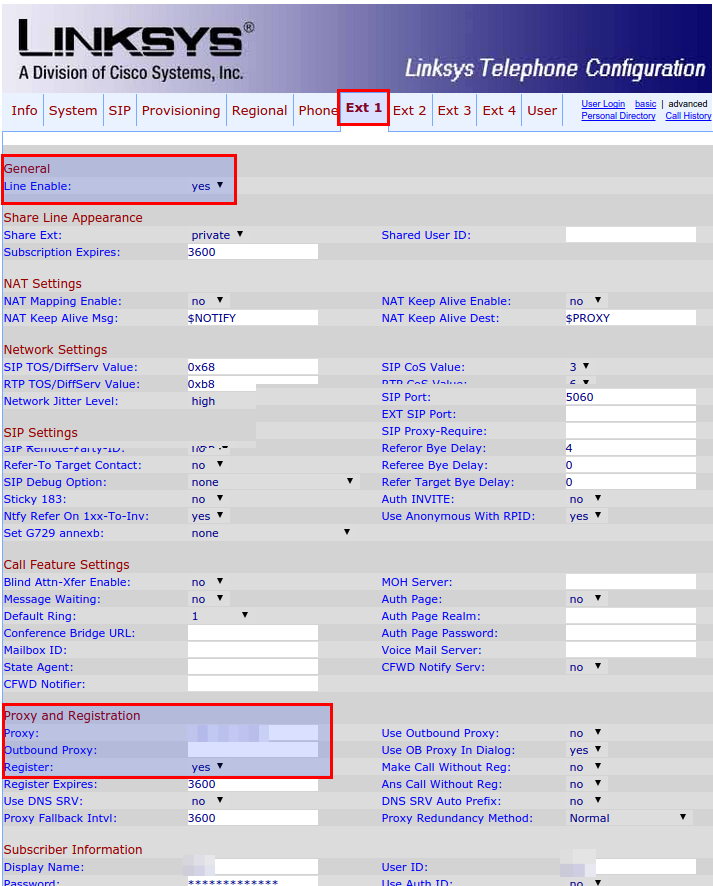713x886 pixels.
Task: Click the NAT Keep Alive Dest field
Action: click(631, 318)
